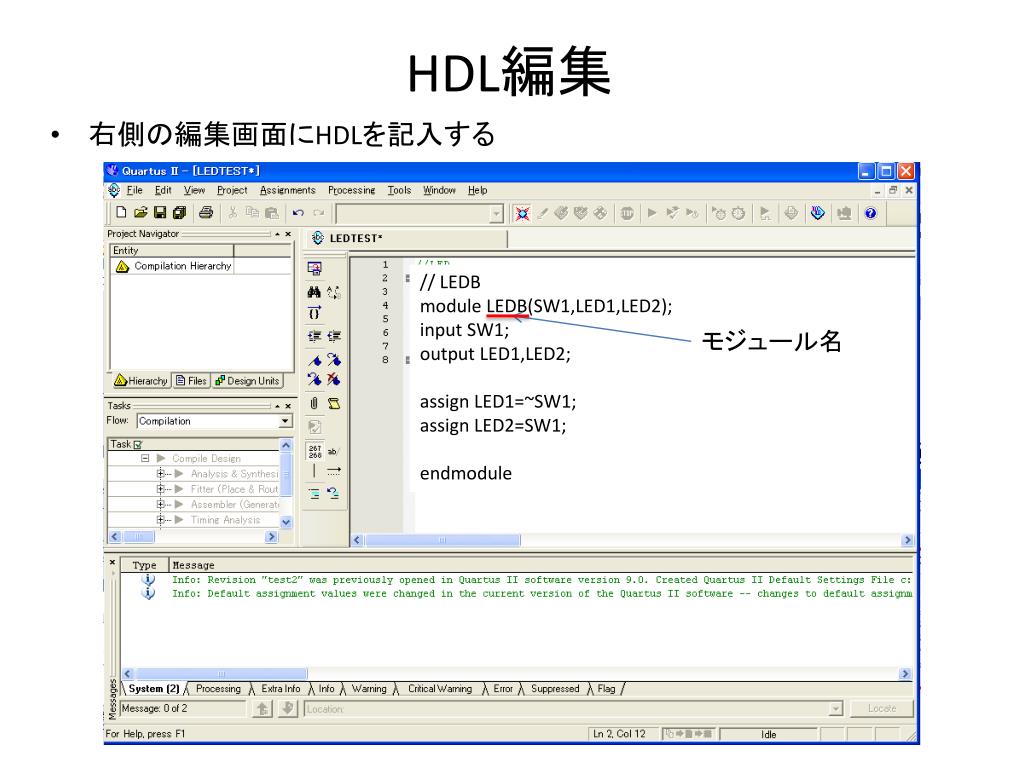Open the toolbar entity combo box dropdown
The width and height of the screenshot is (1024, 768).
(496, 214)
